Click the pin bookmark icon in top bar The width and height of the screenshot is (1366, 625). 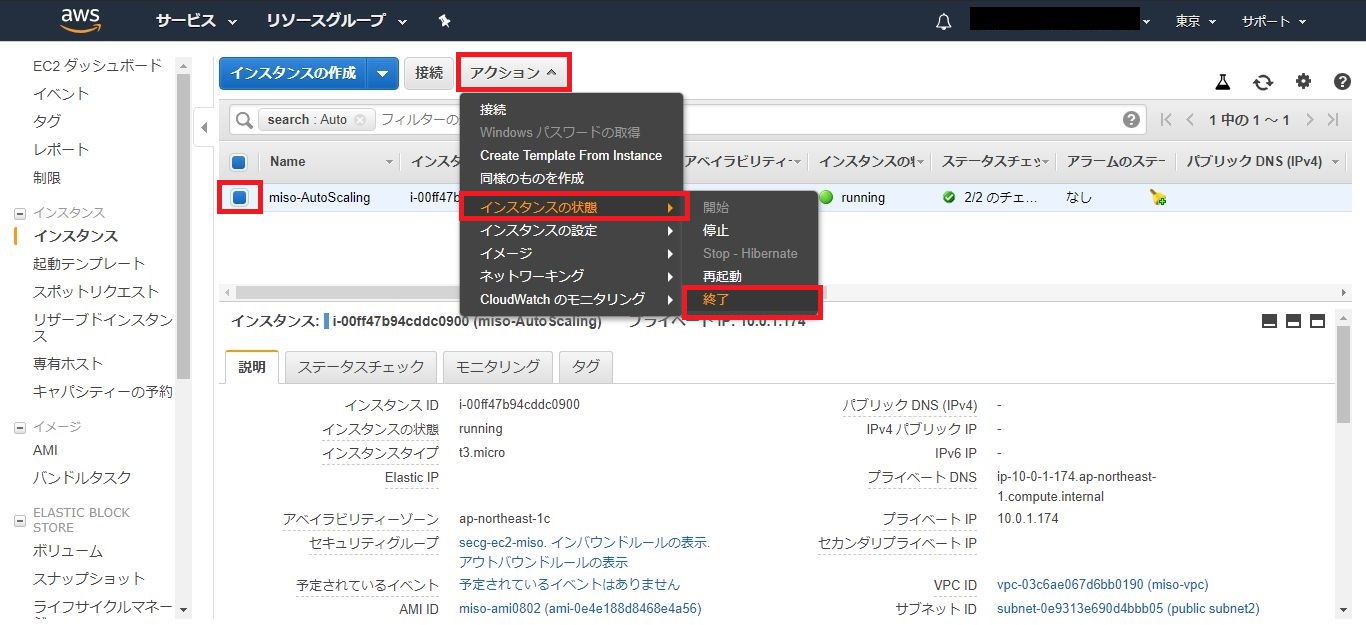445,21
